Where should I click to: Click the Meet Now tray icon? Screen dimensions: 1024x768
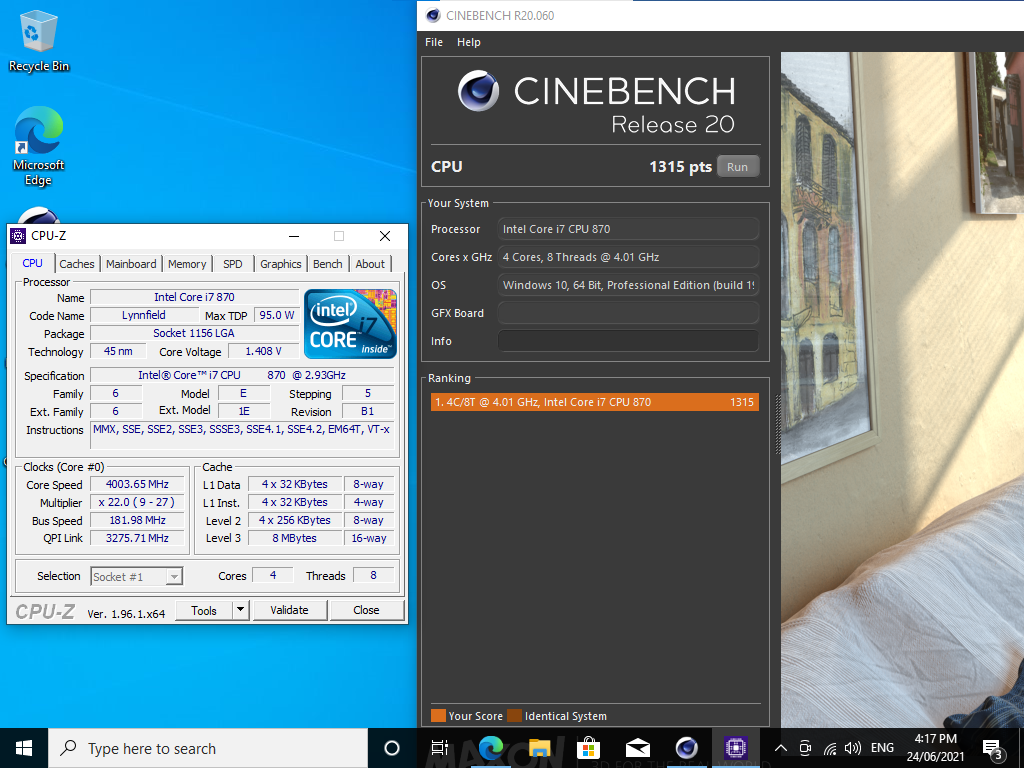coord(805,748)
